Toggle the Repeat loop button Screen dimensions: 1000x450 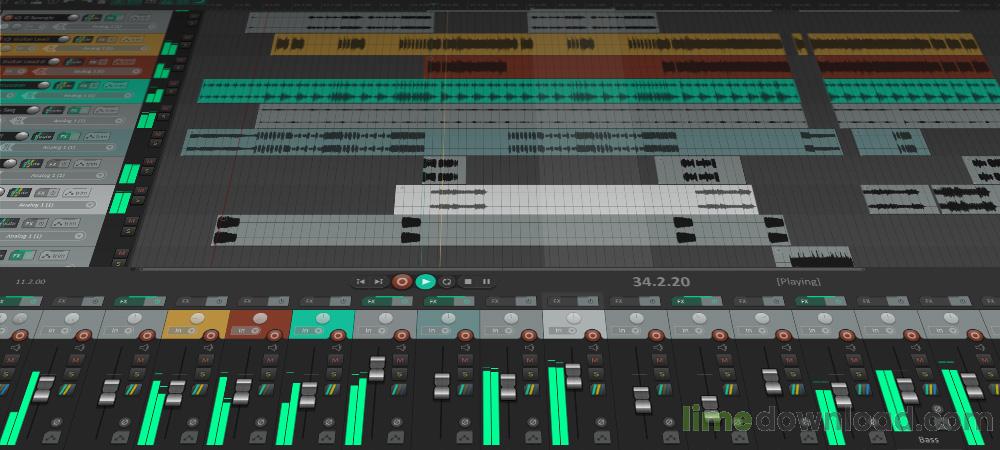pos(446,282)
